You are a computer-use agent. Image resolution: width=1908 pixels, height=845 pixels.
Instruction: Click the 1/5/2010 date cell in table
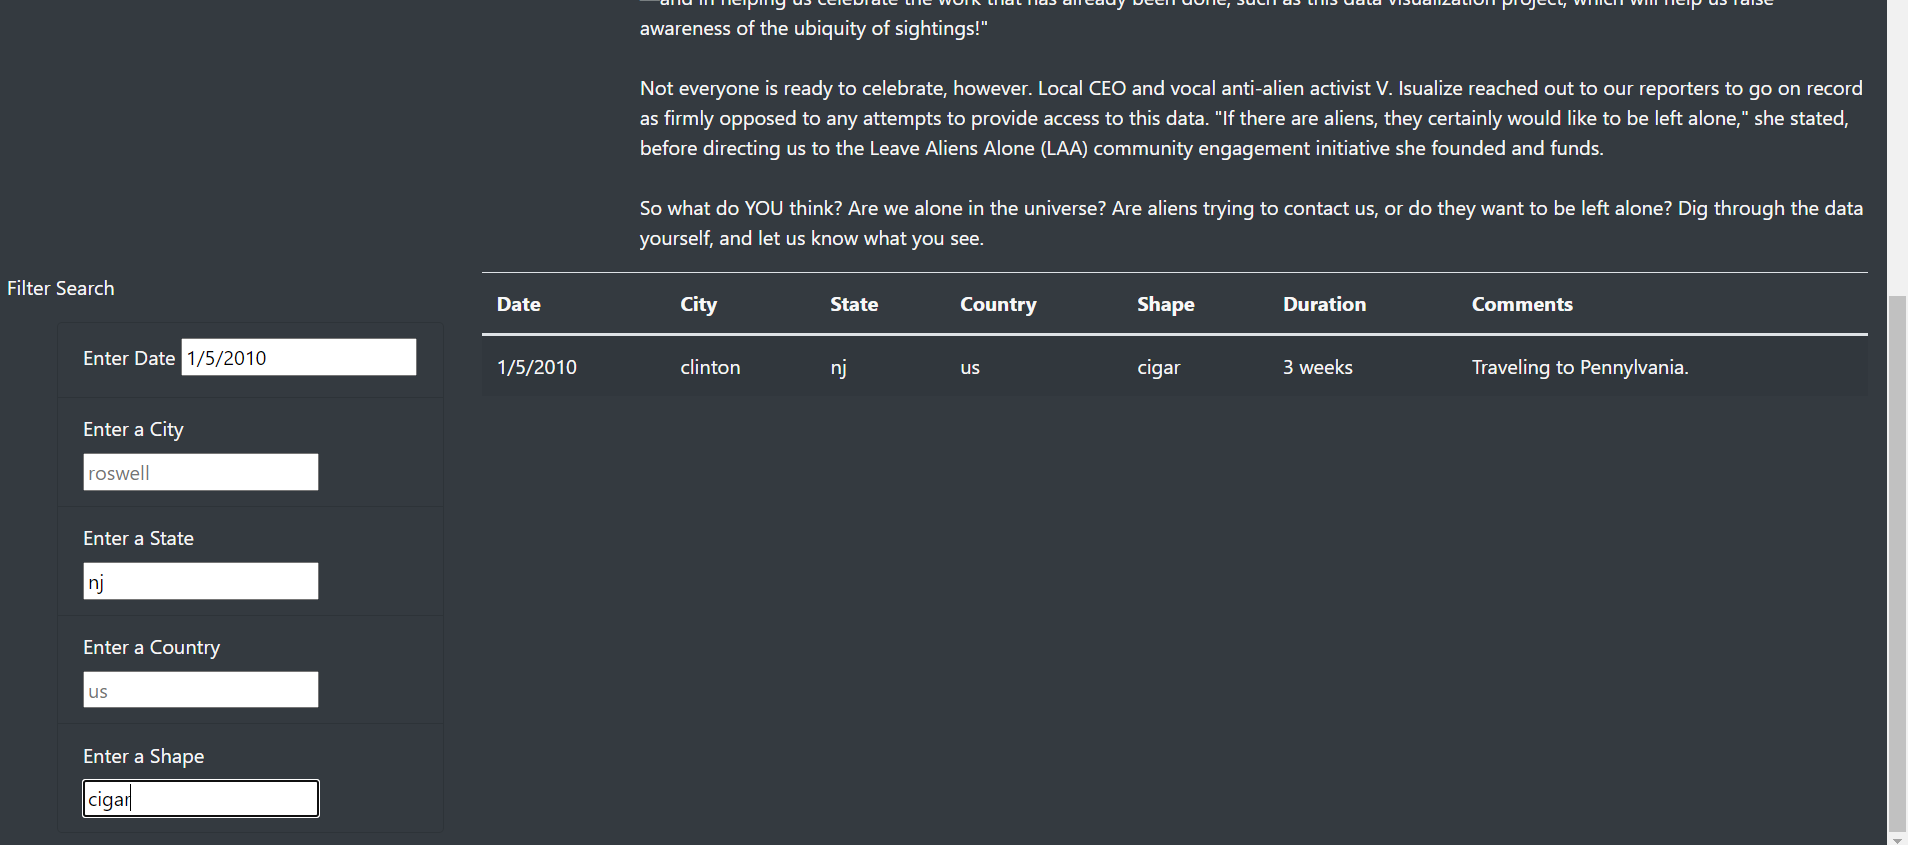tap(537, 367)
